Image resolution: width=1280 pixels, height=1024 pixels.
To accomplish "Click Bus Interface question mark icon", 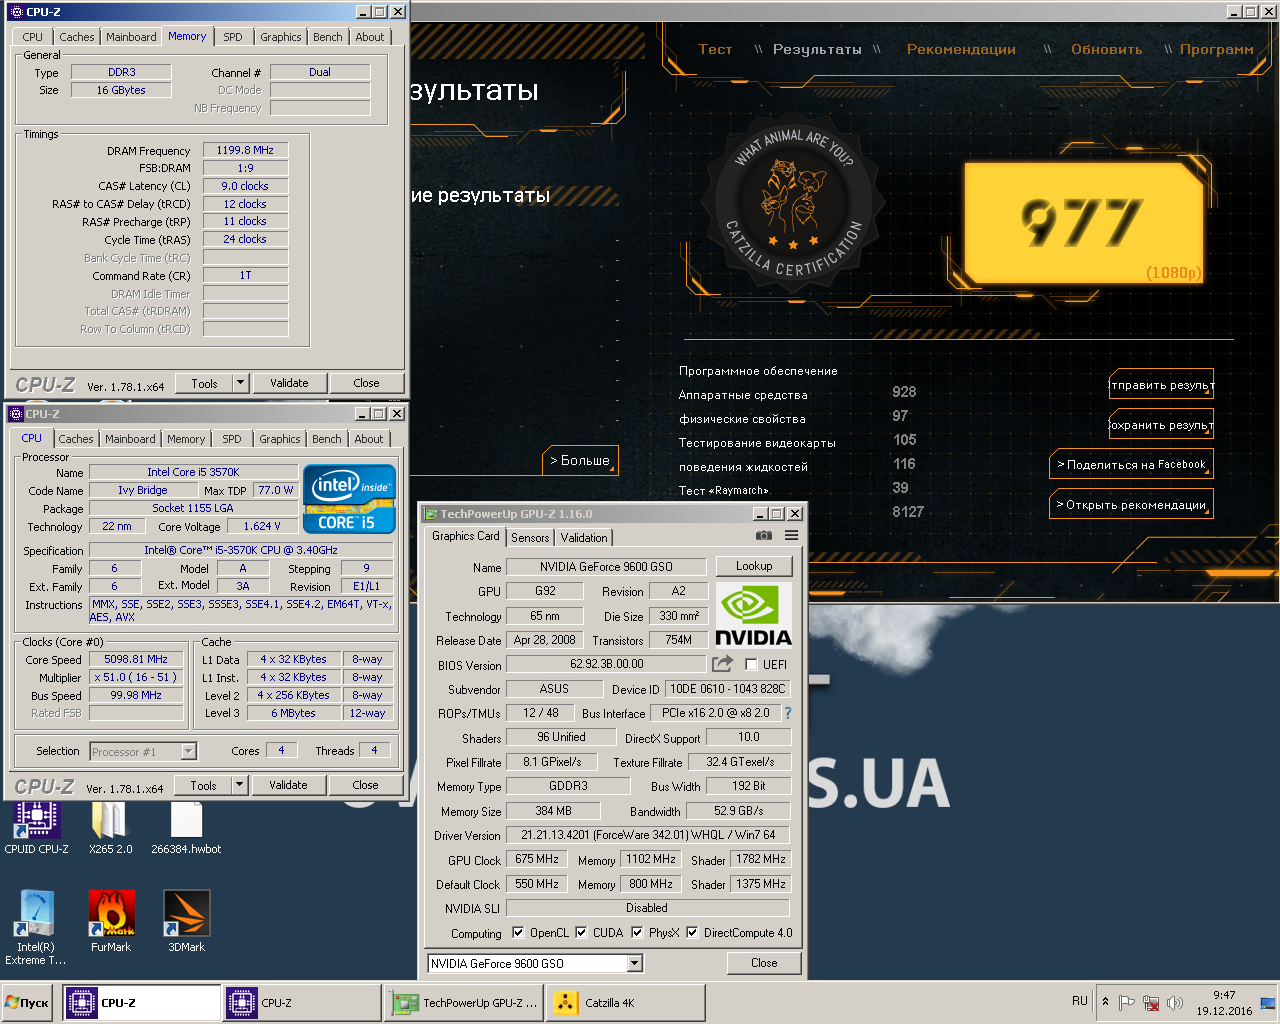I will pyautogui.click(x=788, y=713).
